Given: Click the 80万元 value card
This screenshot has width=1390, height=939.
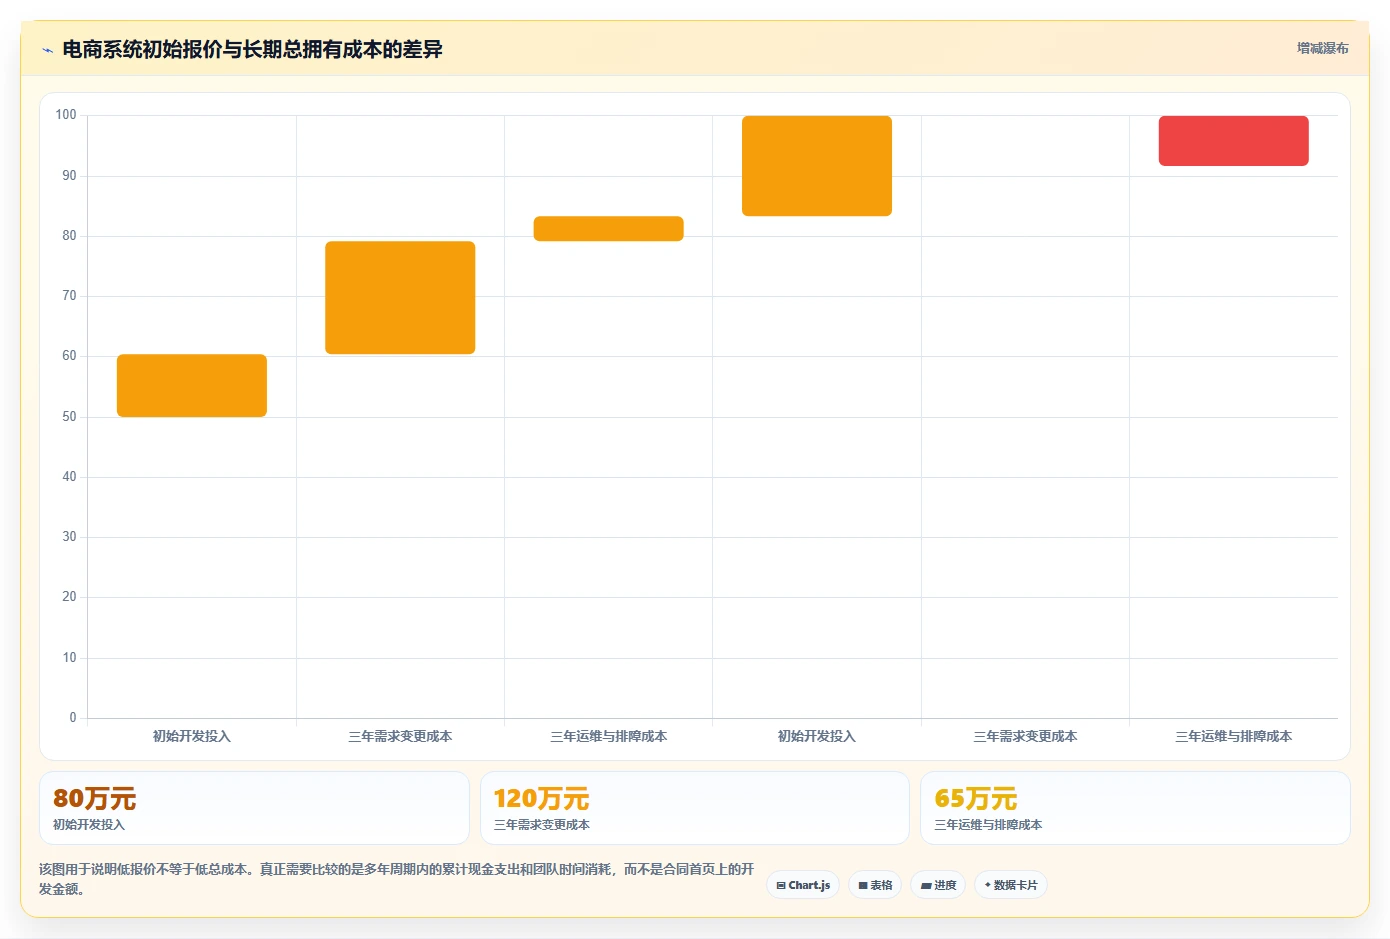Looking at the screenshot, I should [254, 808].
